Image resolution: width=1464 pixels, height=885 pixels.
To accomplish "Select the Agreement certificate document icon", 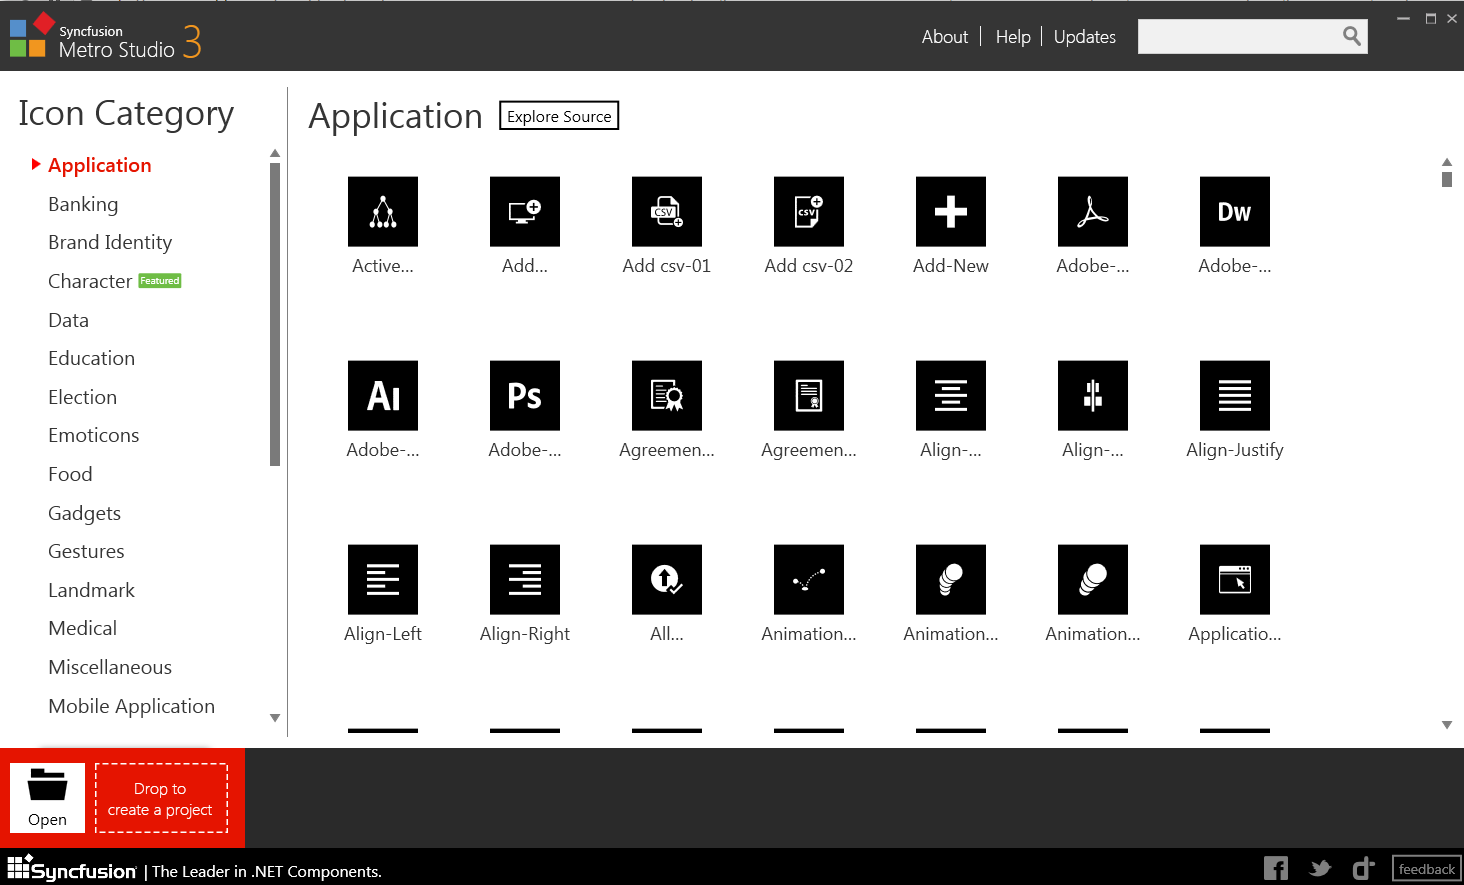I will (x=809, y=396).
